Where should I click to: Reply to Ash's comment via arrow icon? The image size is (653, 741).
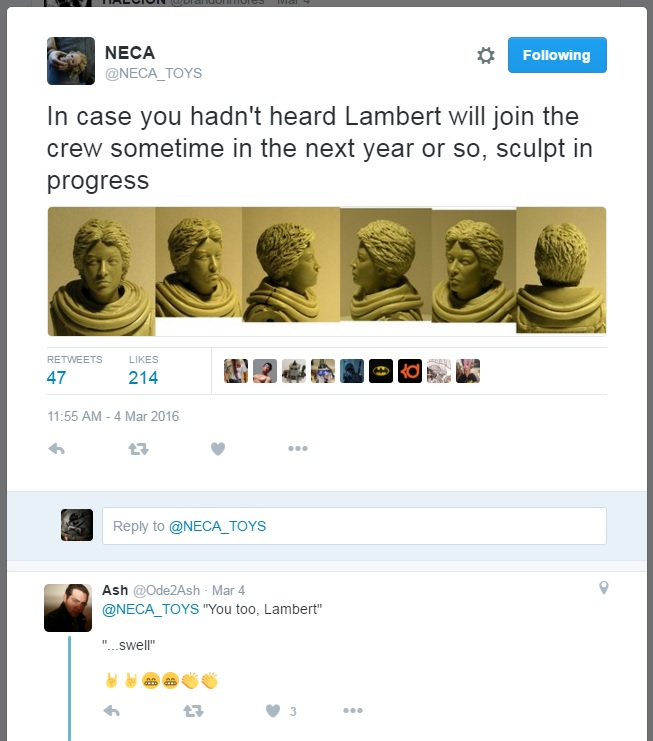112,711
